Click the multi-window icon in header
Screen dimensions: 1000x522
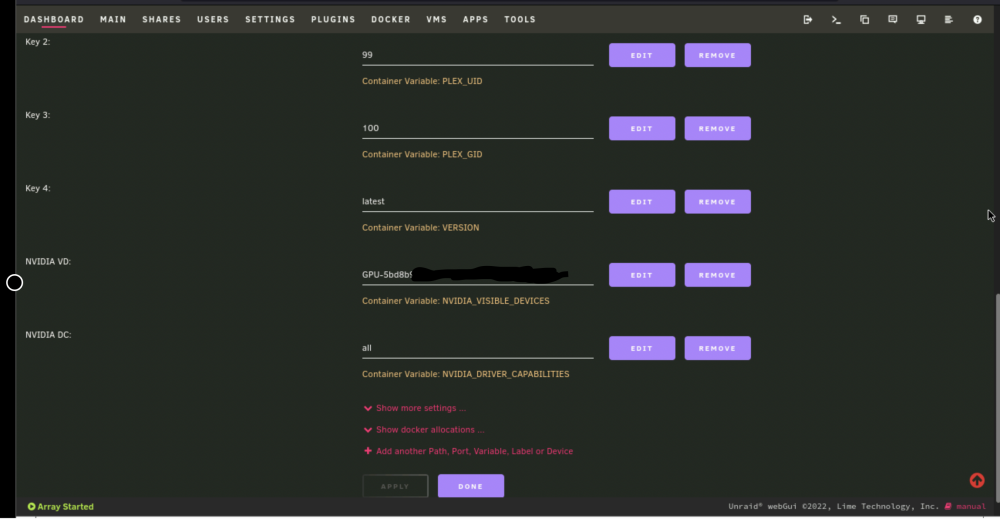pyautogui.click(x=864, y=20)
